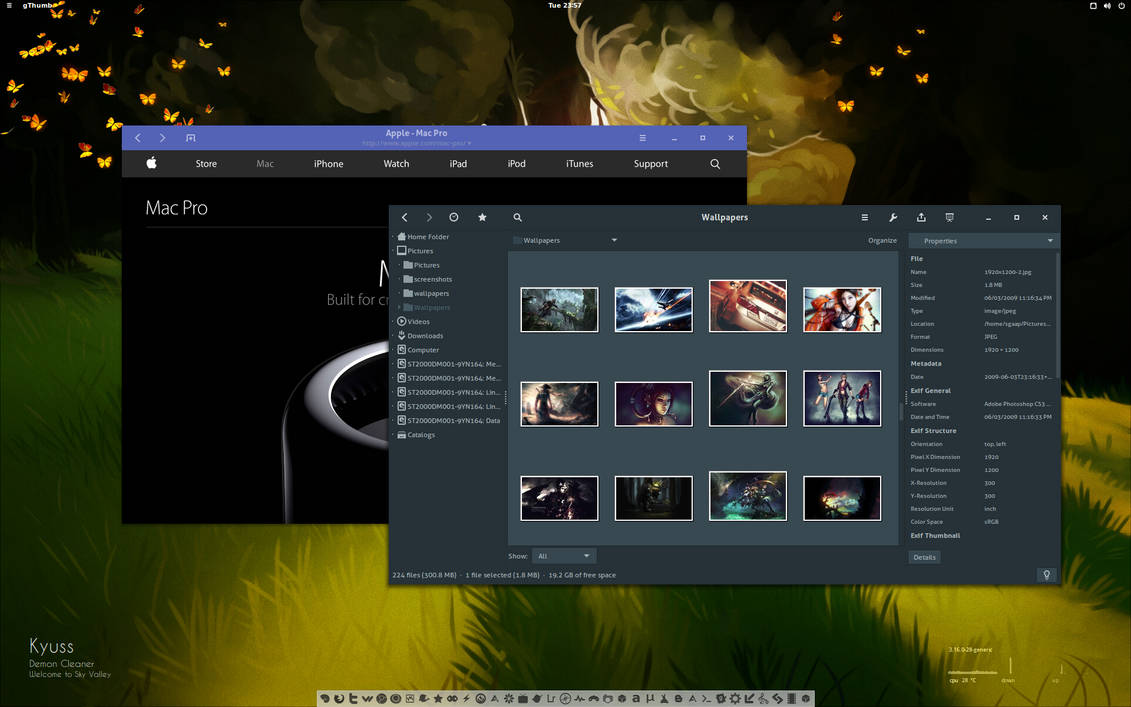The width and height of the screenshot is (1131, 707).
Task: Click the volume icon in the top panel
Action: point(1107,6)
